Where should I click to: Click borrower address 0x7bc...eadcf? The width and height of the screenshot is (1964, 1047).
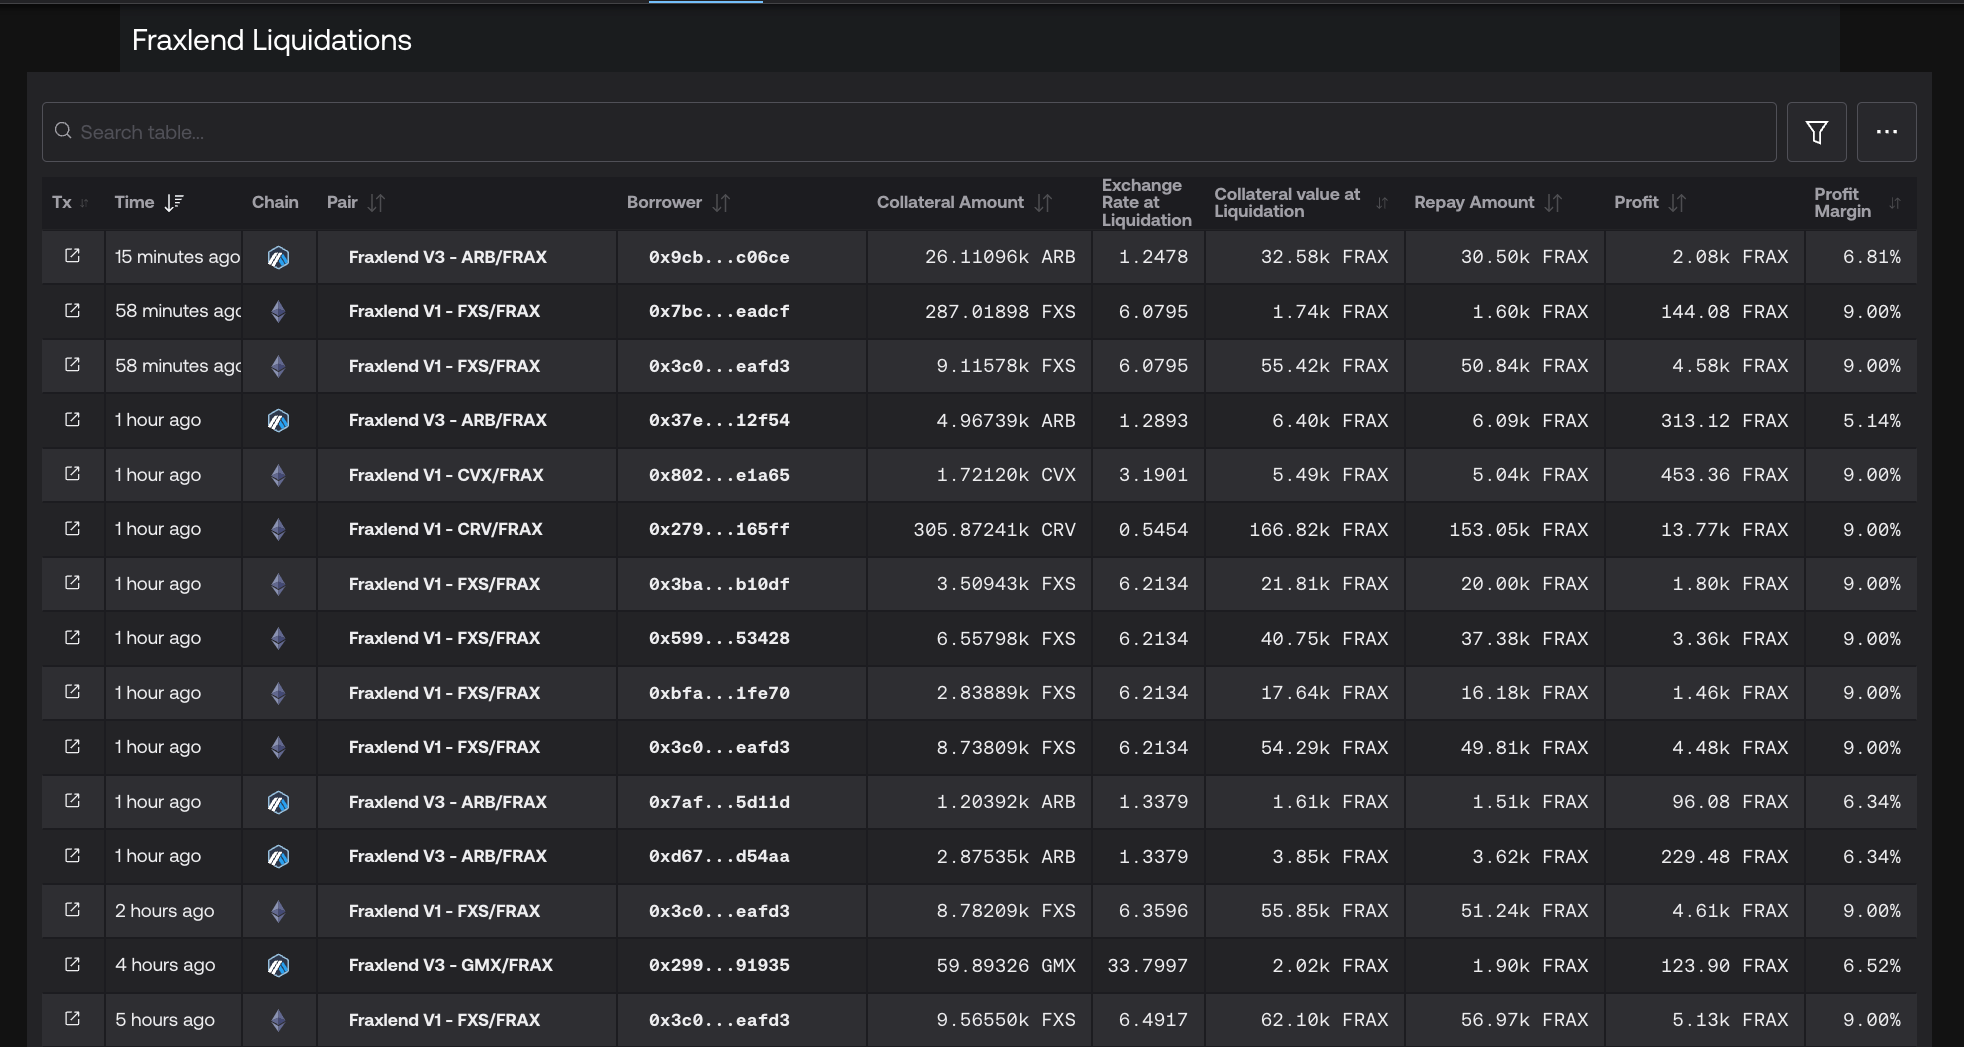coord(719,312)
